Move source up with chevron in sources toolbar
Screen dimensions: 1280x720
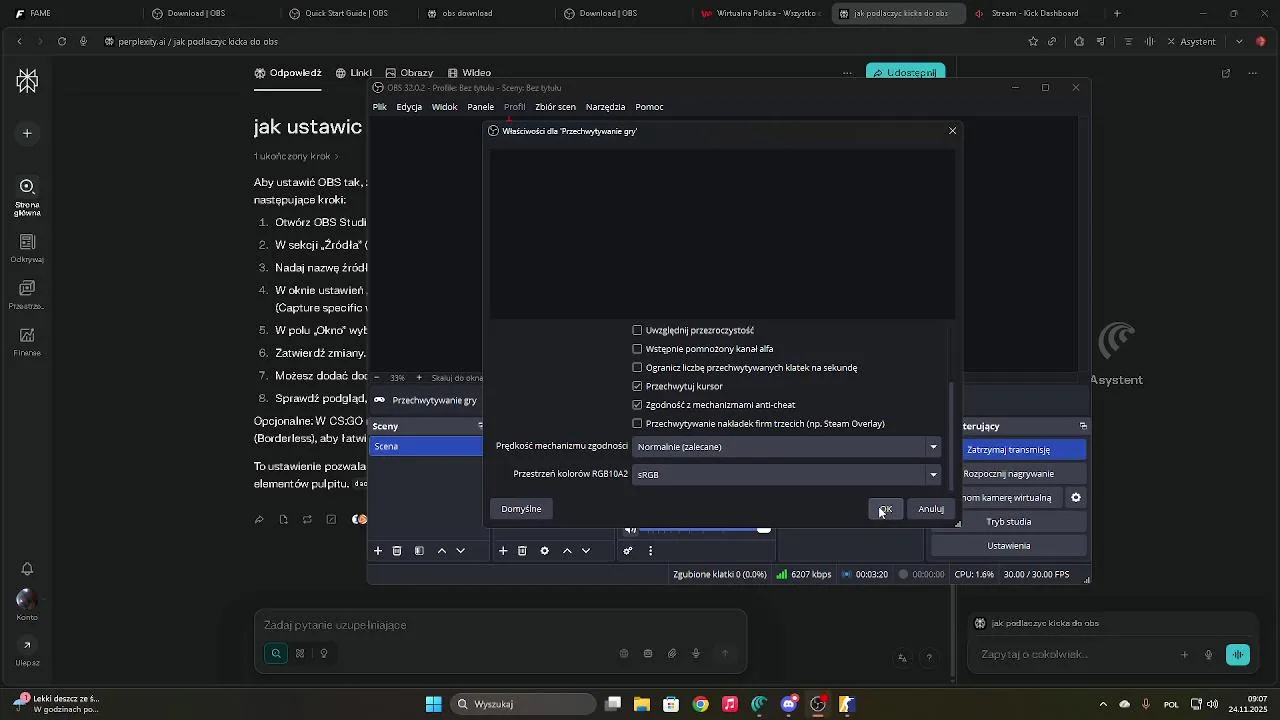[x=567, y=551]
